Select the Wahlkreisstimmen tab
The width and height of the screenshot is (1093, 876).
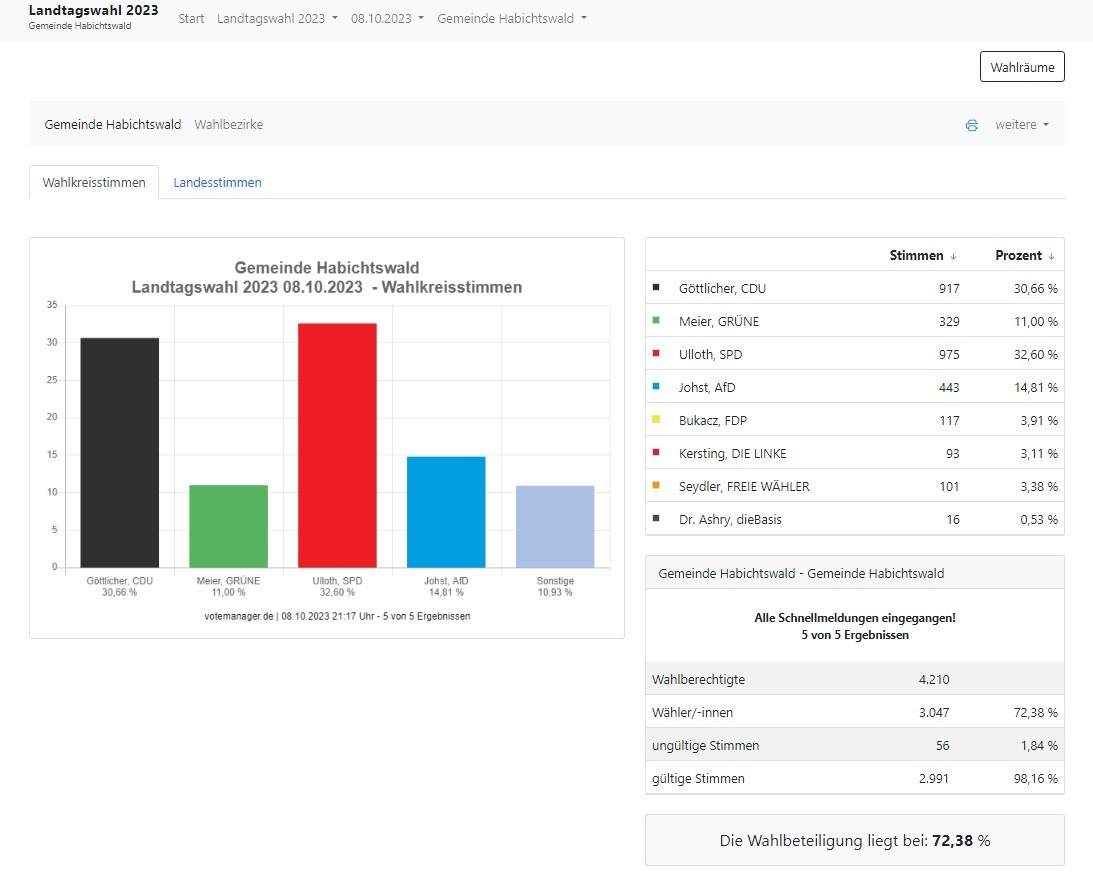click(94, 182)
